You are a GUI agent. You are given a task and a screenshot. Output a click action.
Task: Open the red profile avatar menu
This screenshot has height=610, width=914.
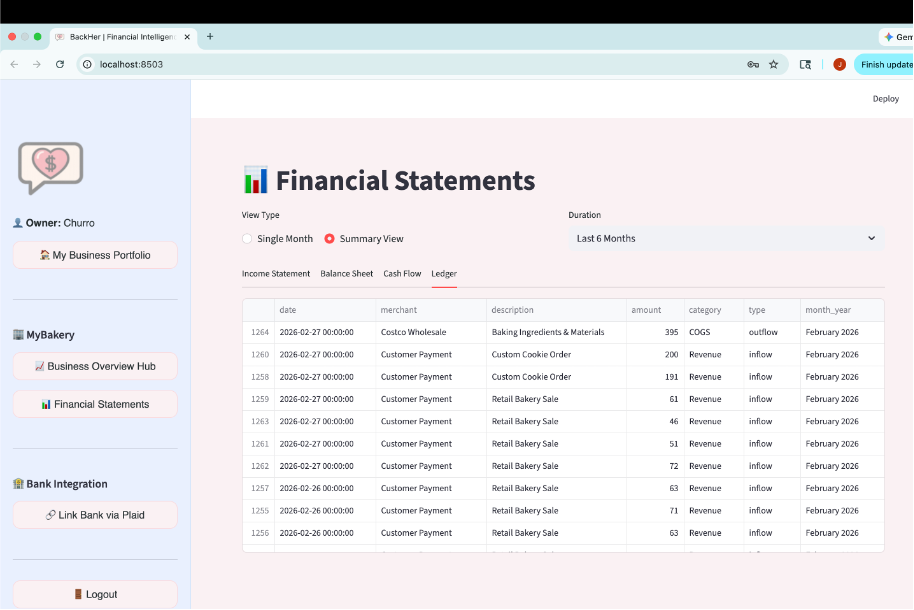[x=839, y=64]
